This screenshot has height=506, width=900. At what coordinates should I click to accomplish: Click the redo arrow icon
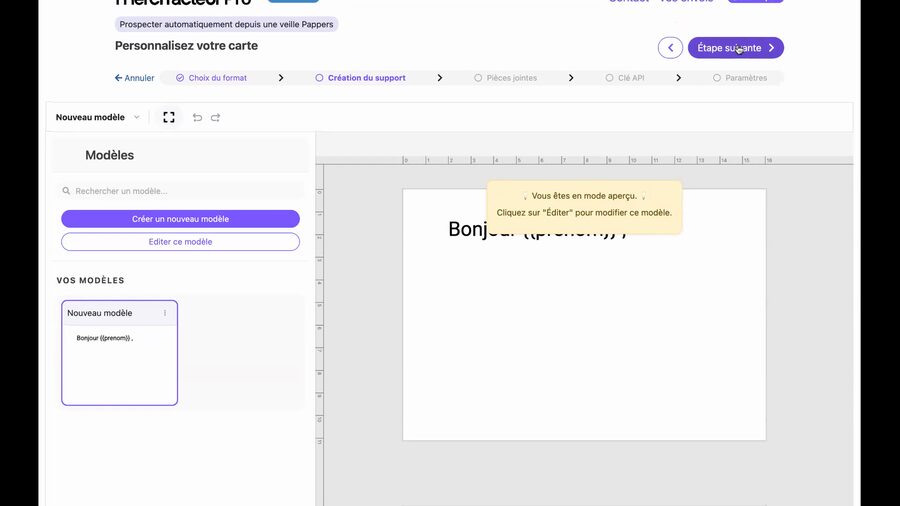(215, 118)
